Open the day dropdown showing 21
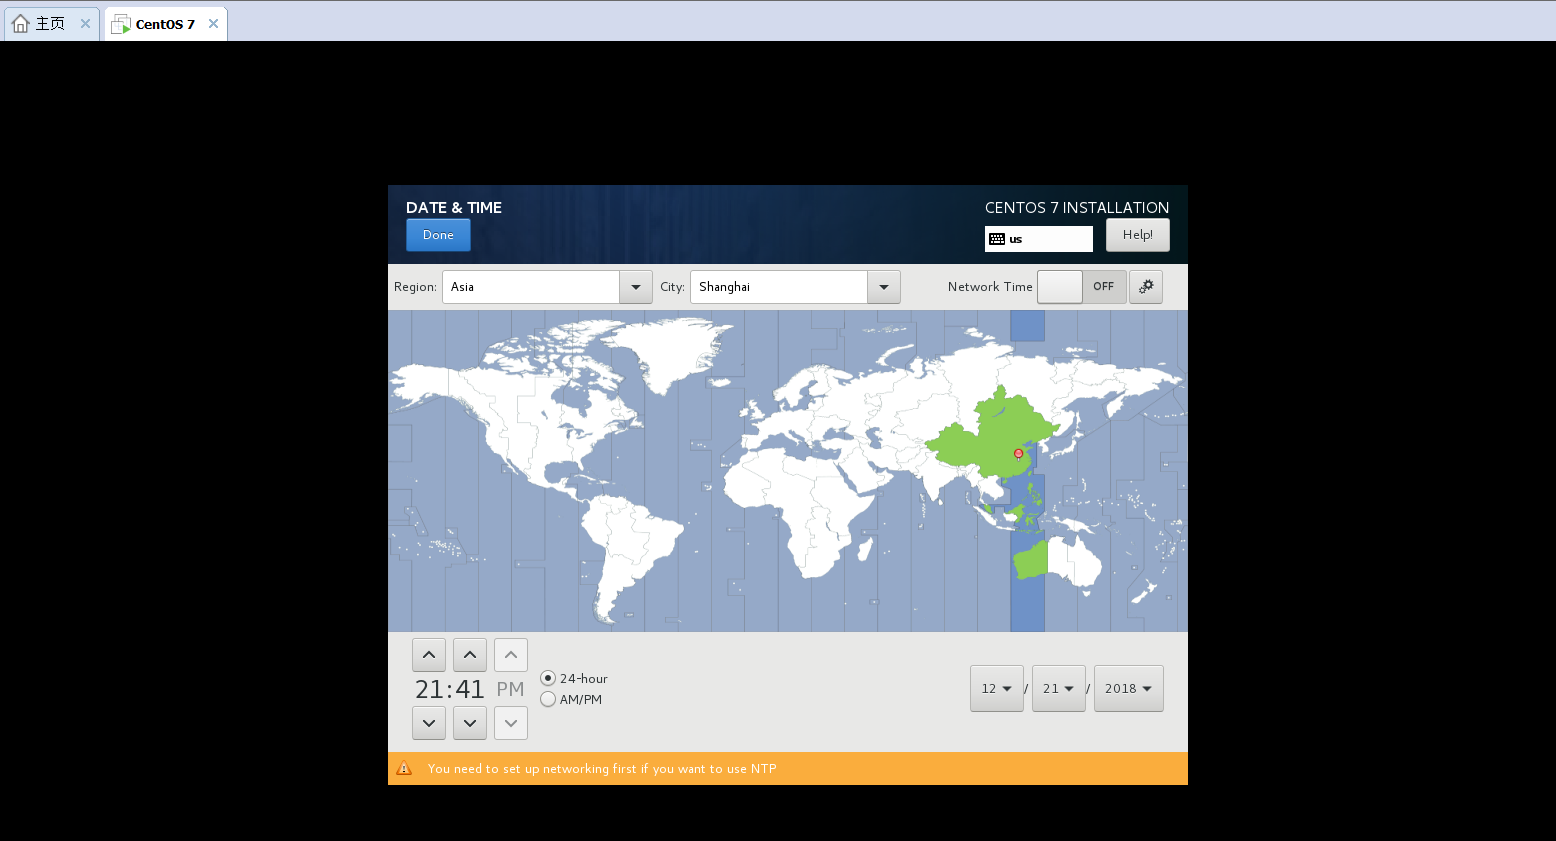Image resolution: width=1556 pixels, height=841 pixels. click(1059, 689)
